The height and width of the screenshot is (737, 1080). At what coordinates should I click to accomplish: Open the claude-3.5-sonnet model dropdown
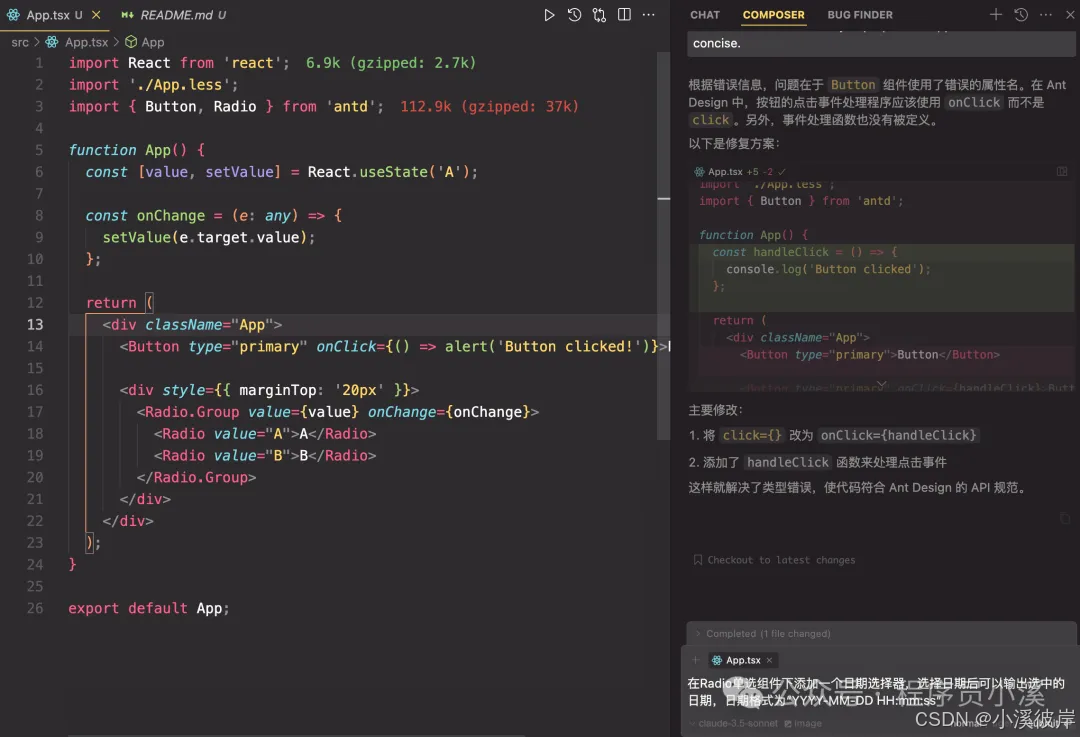coord(733,723)
